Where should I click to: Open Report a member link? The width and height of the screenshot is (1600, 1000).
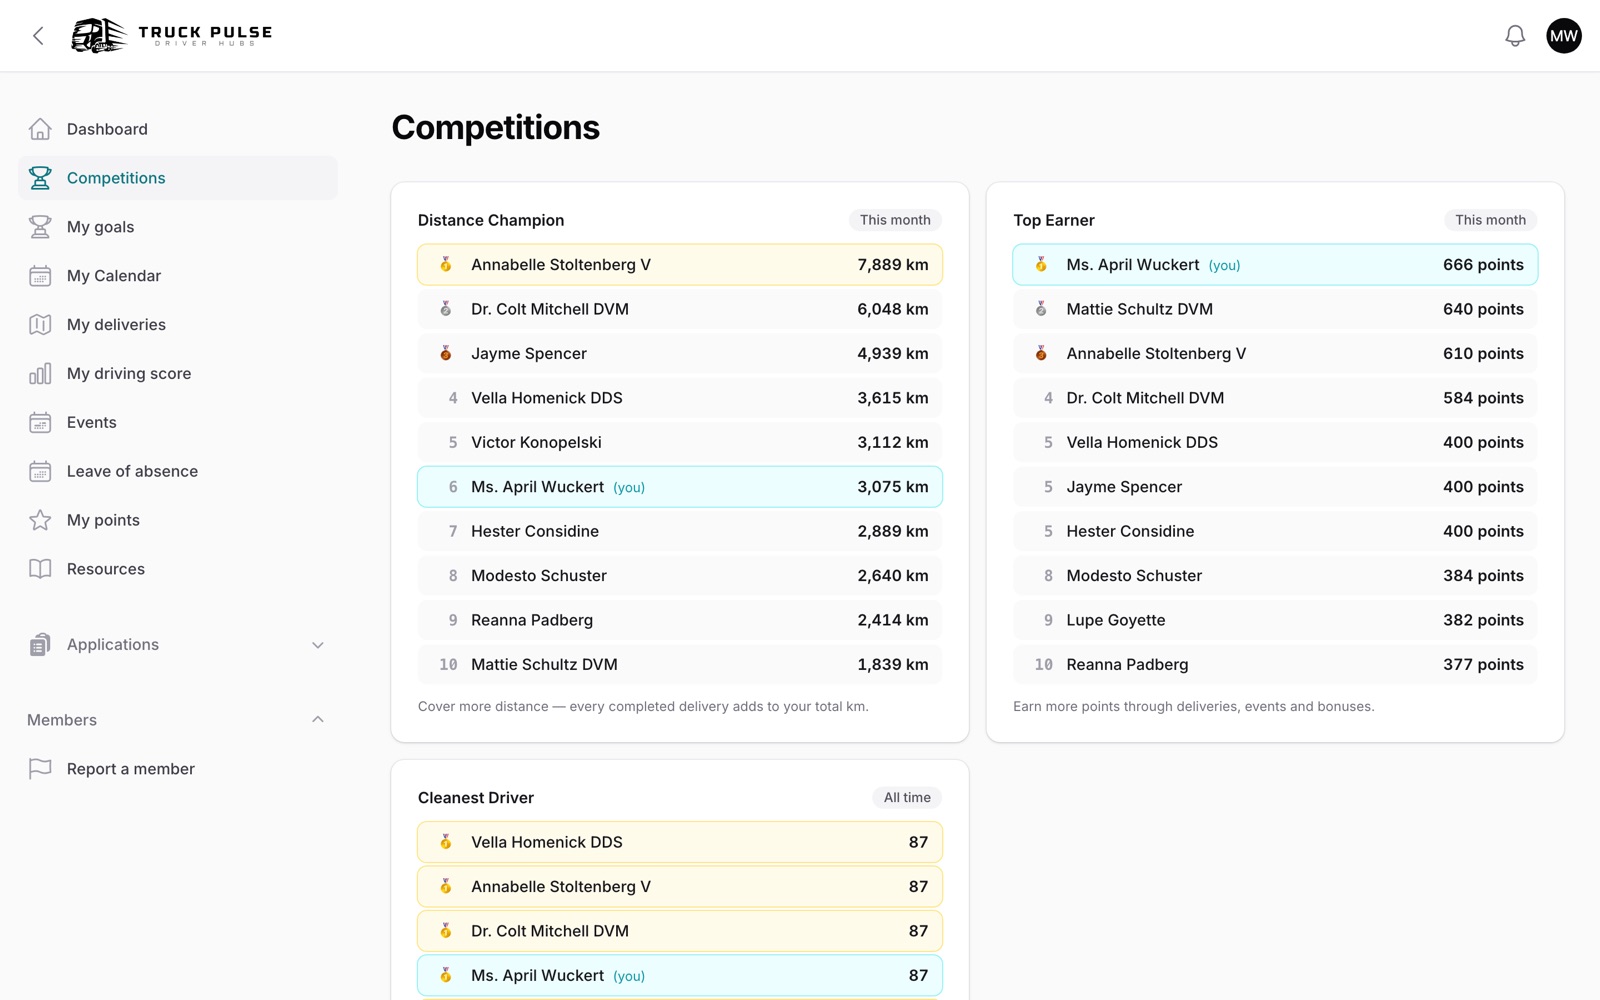pyautogui.click(x=178, y=769)
